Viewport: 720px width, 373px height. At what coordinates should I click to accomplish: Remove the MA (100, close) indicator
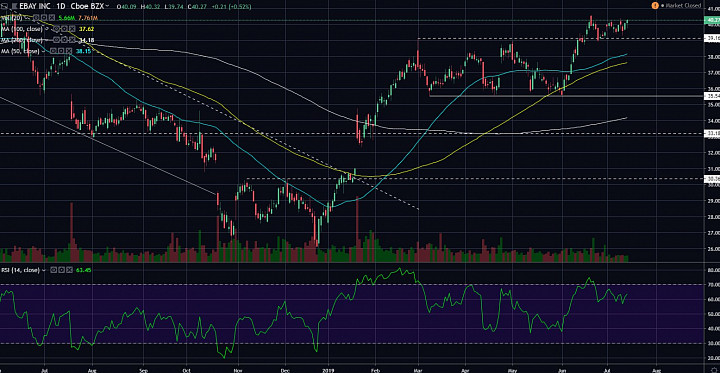(x=73, y=28)
